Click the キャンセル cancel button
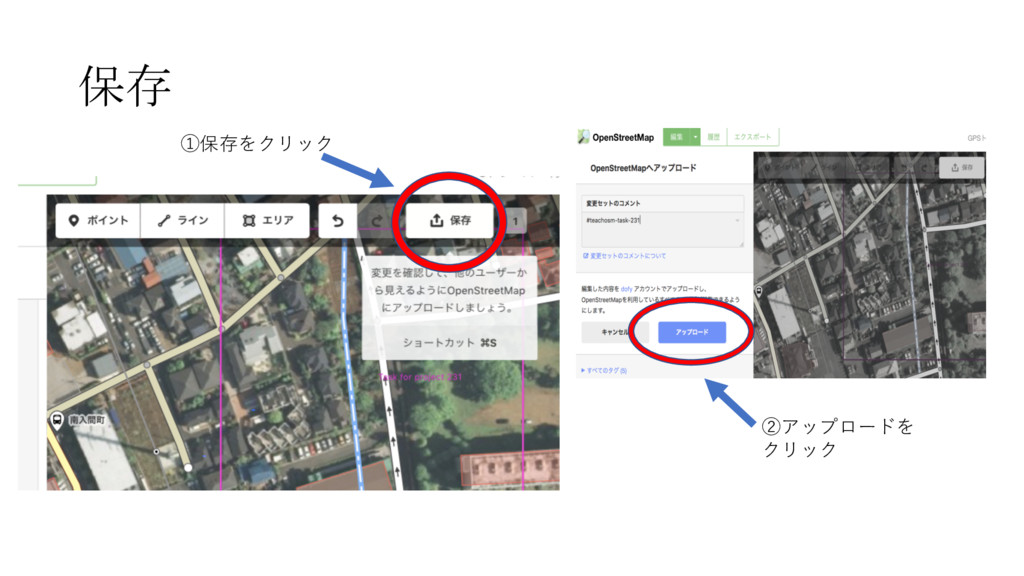The image size is (1024, 576). (614, 332)
